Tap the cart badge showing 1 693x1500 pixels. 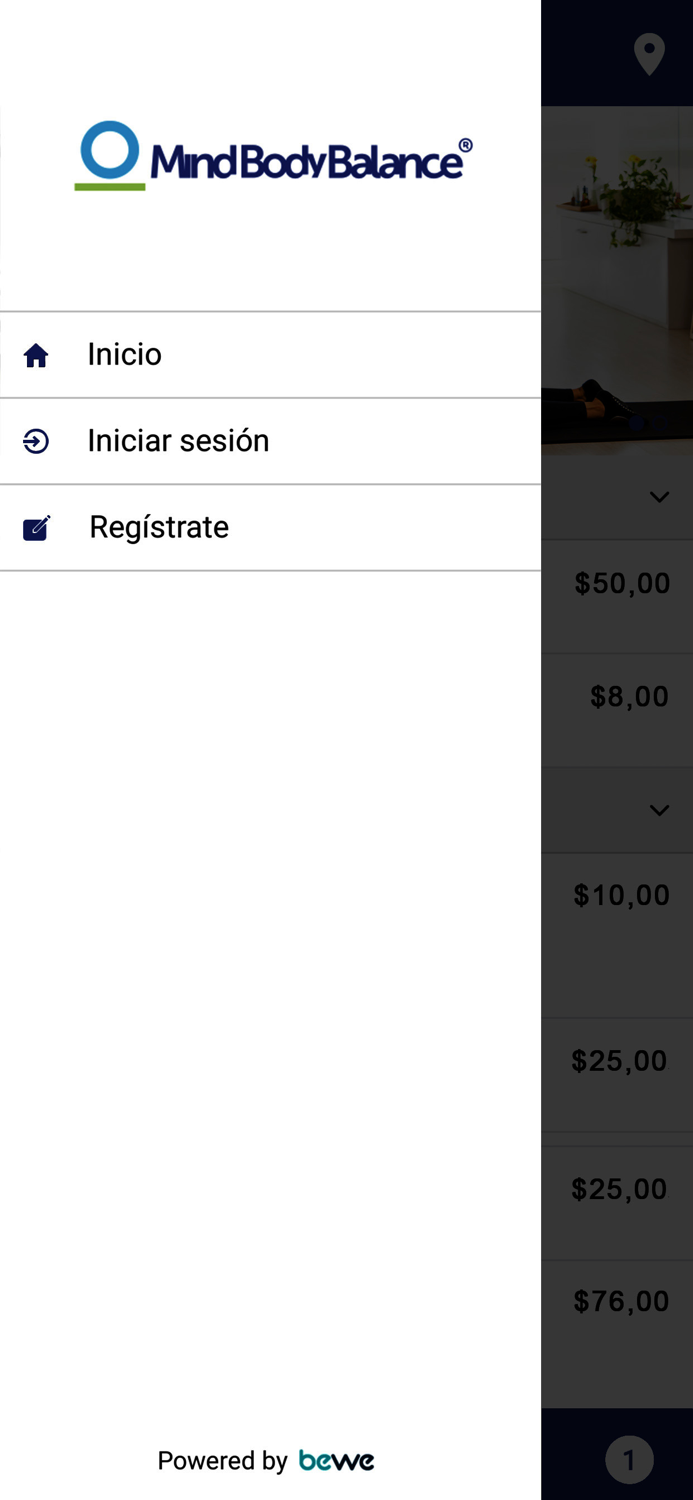point(629,1461)
